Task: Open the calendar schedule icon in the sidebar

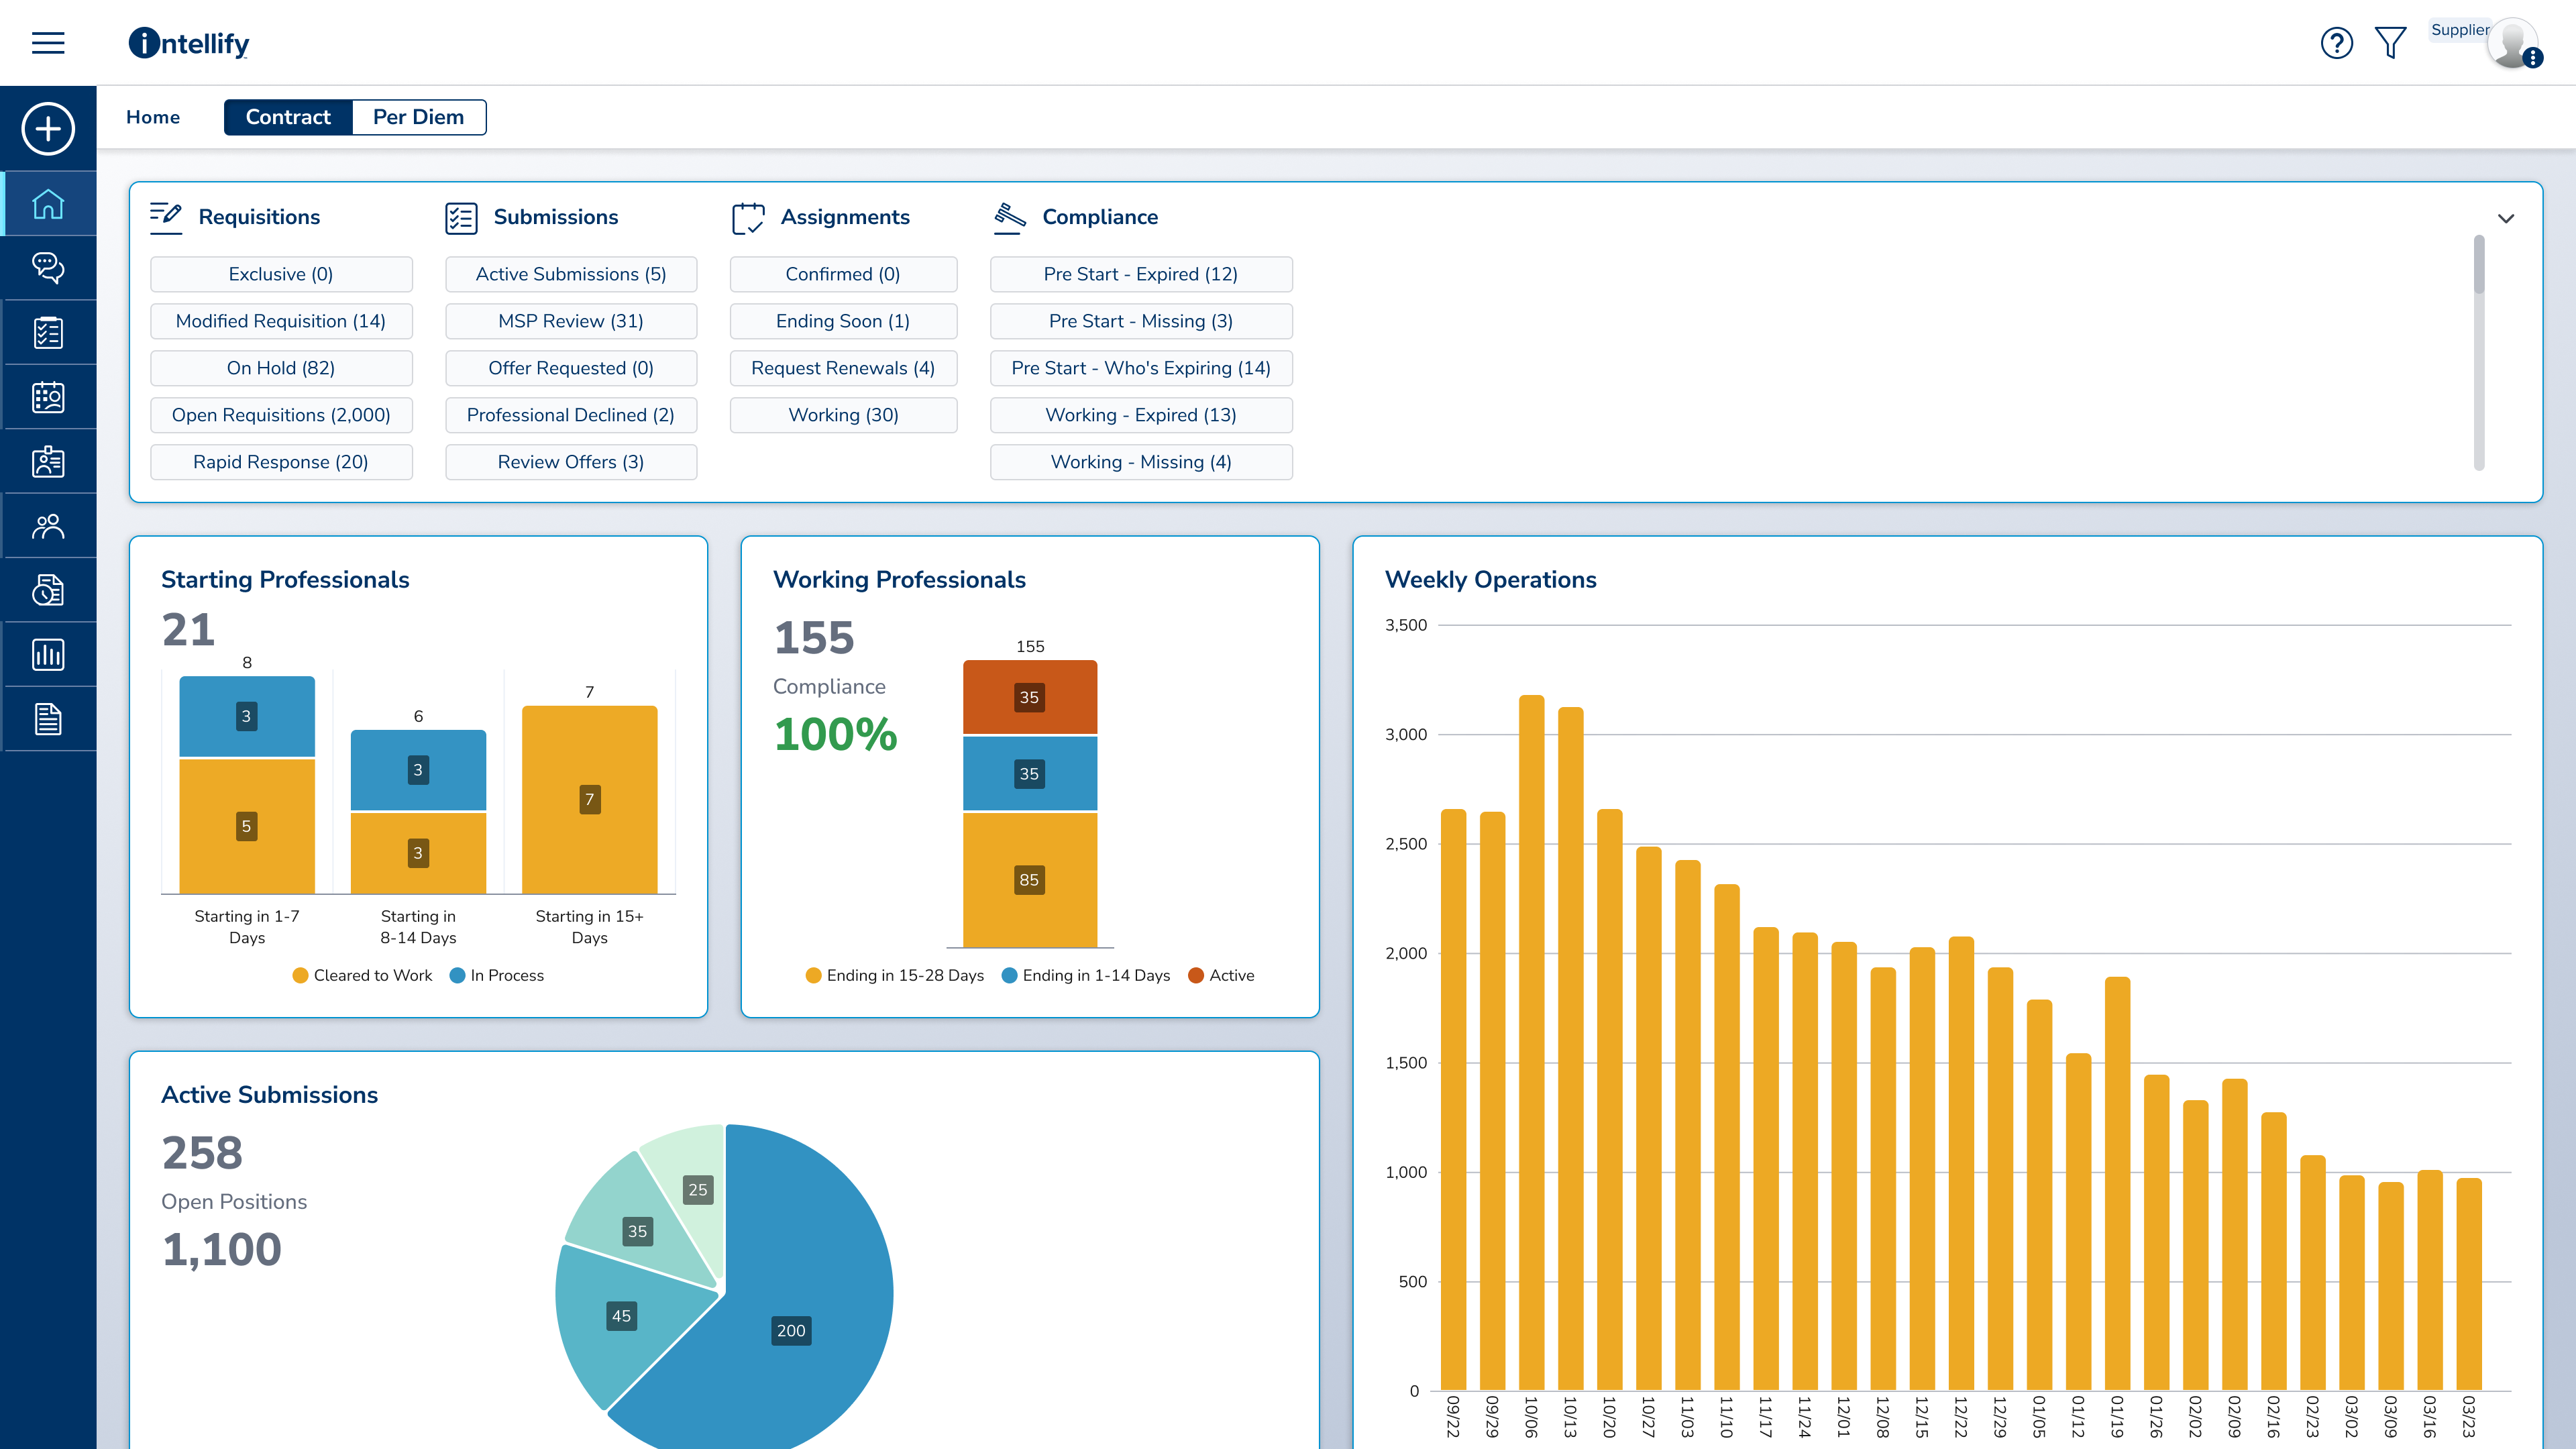Action: pyautogui.click(x=47, y=396)
